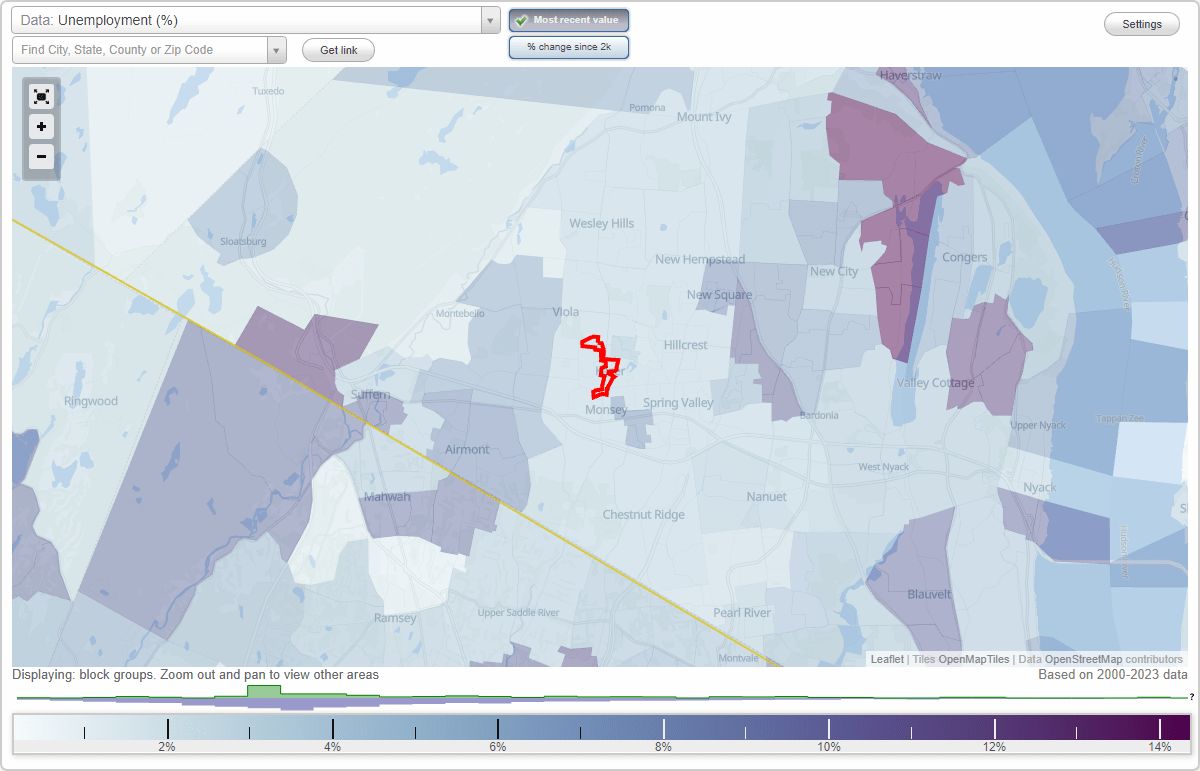Open the data metric combo box arrow
The height and width of the screenshot is (771, 1200).
pos(489,19)
